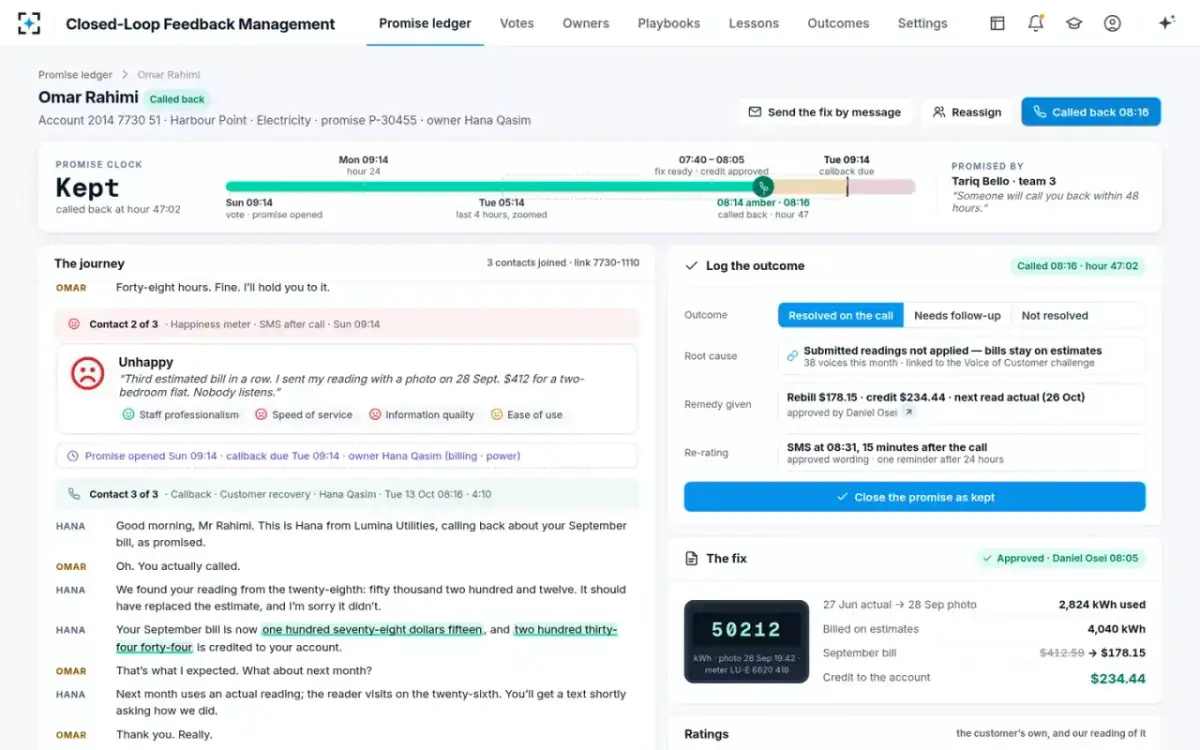The height and width of the screenshot is (750, 1200).
Task: Click Send the fix by message button
Action: coord(825,112)
